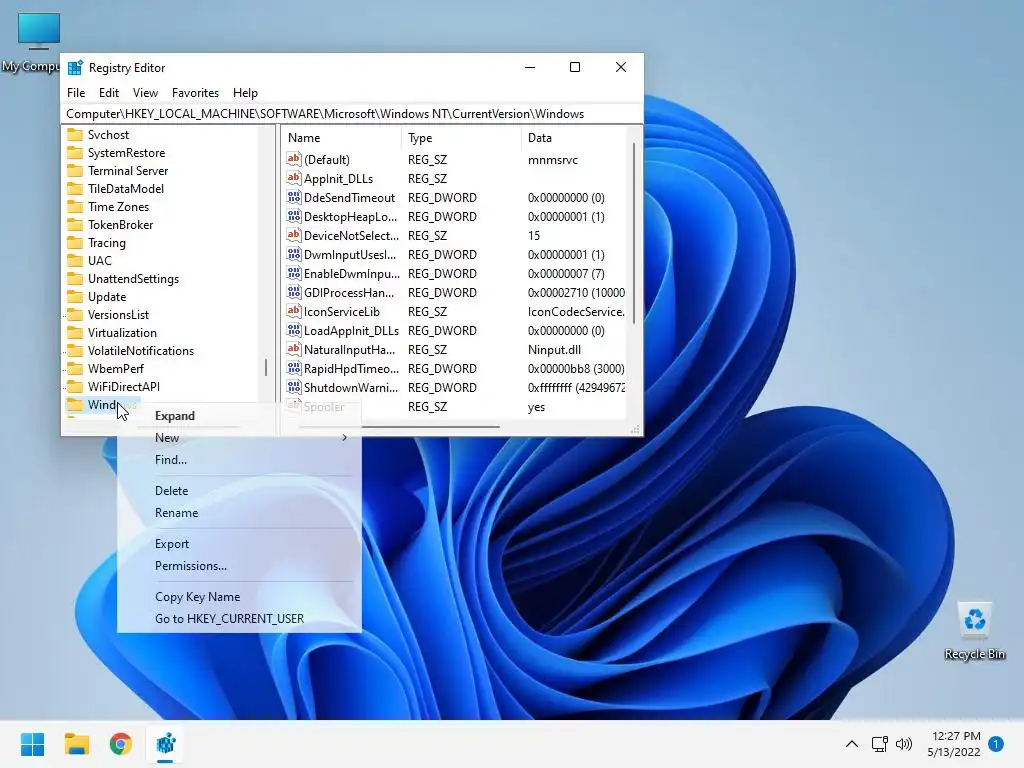Select the Time Zones key

[x=118, y=206]
